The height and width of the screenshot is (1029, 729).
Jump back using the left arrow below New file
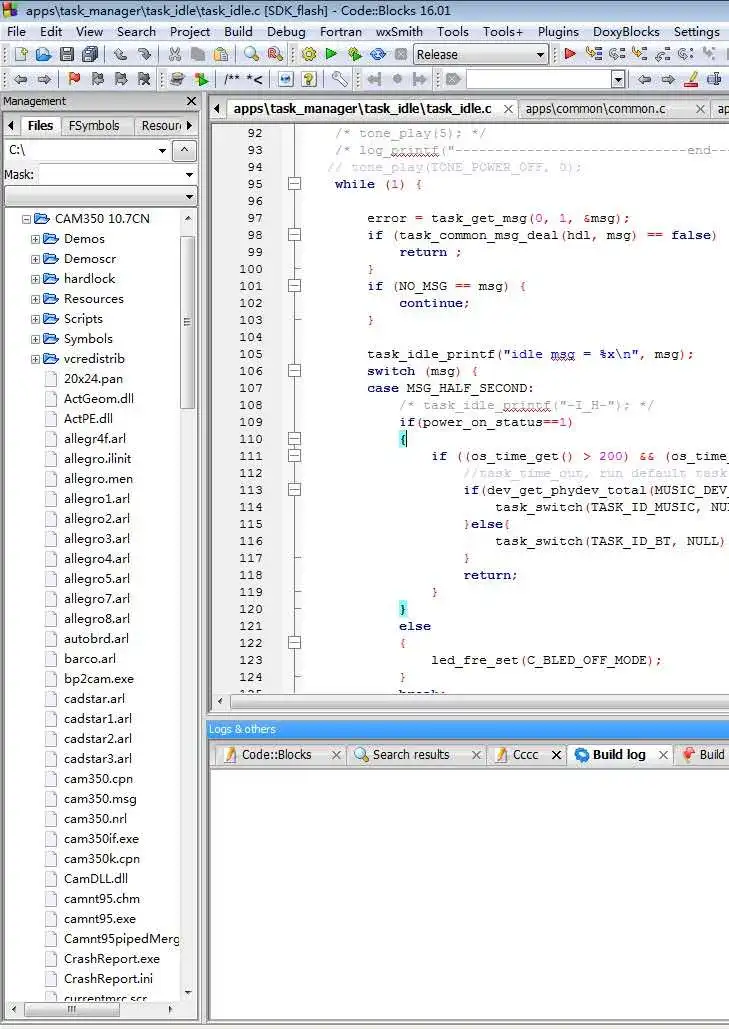[20, 79]
